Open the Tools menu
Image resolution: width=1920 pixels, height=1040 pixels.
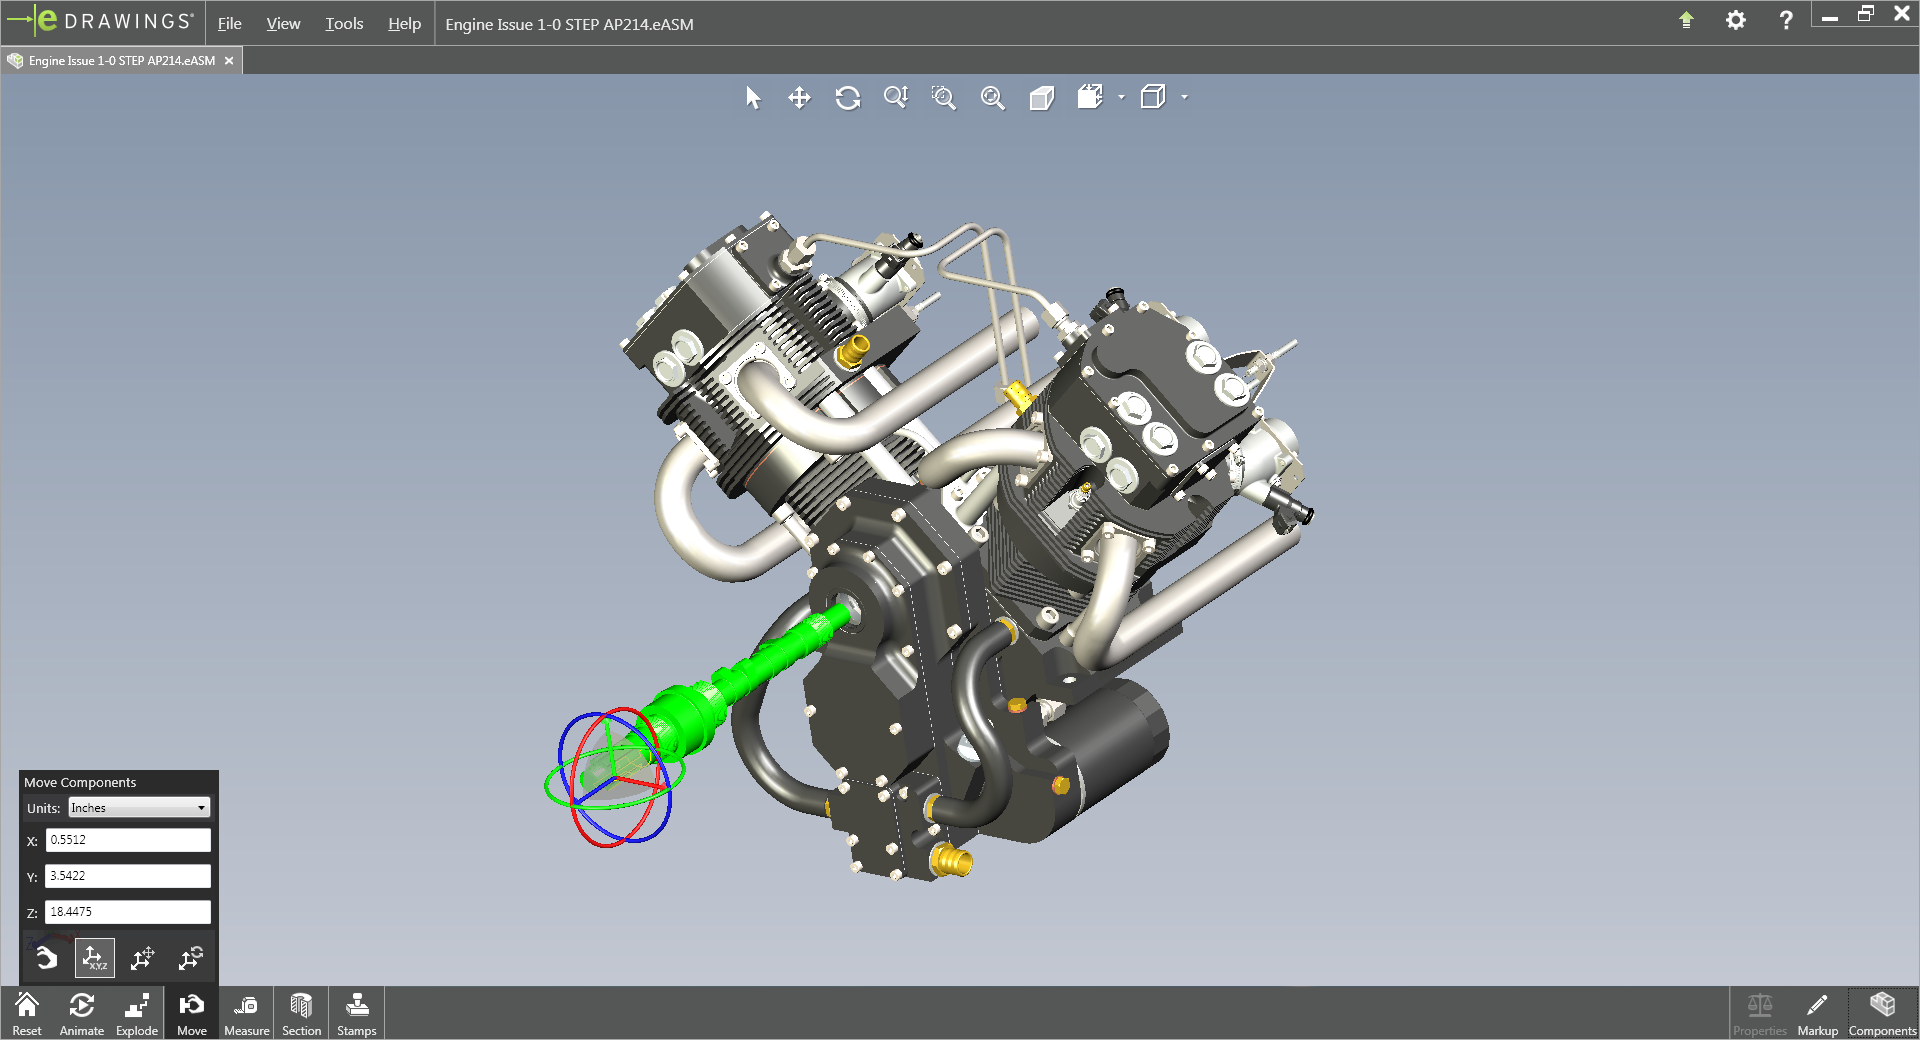coord(343,24)
